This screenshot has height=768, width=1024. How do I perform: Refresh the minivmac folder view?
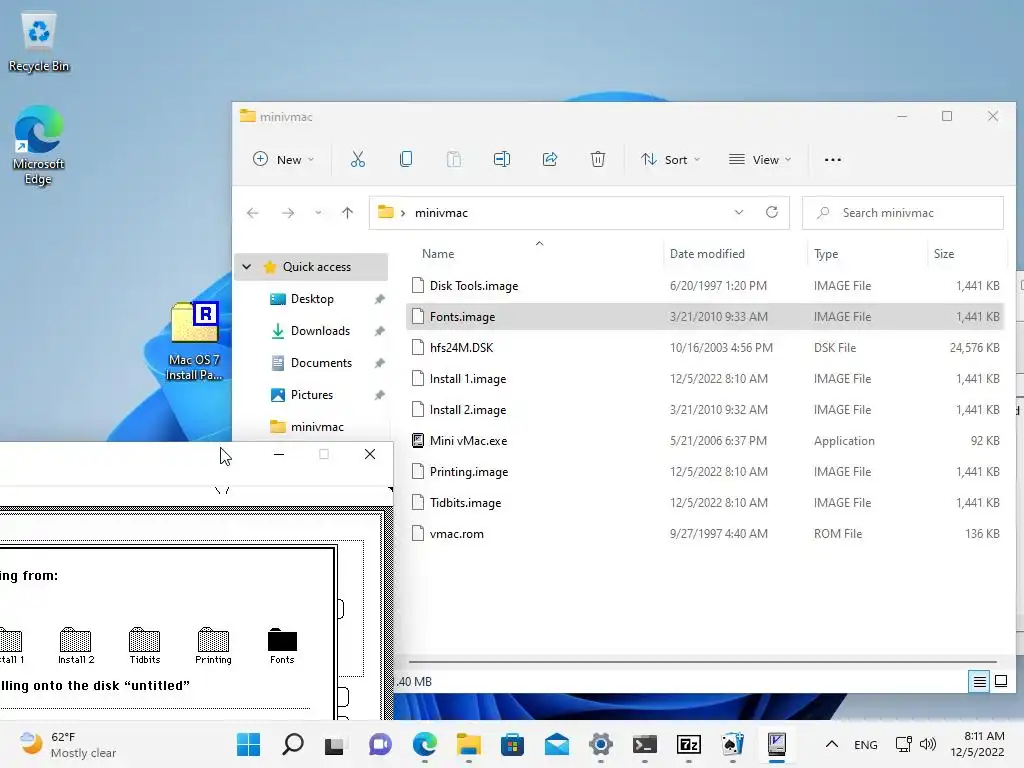772,212
